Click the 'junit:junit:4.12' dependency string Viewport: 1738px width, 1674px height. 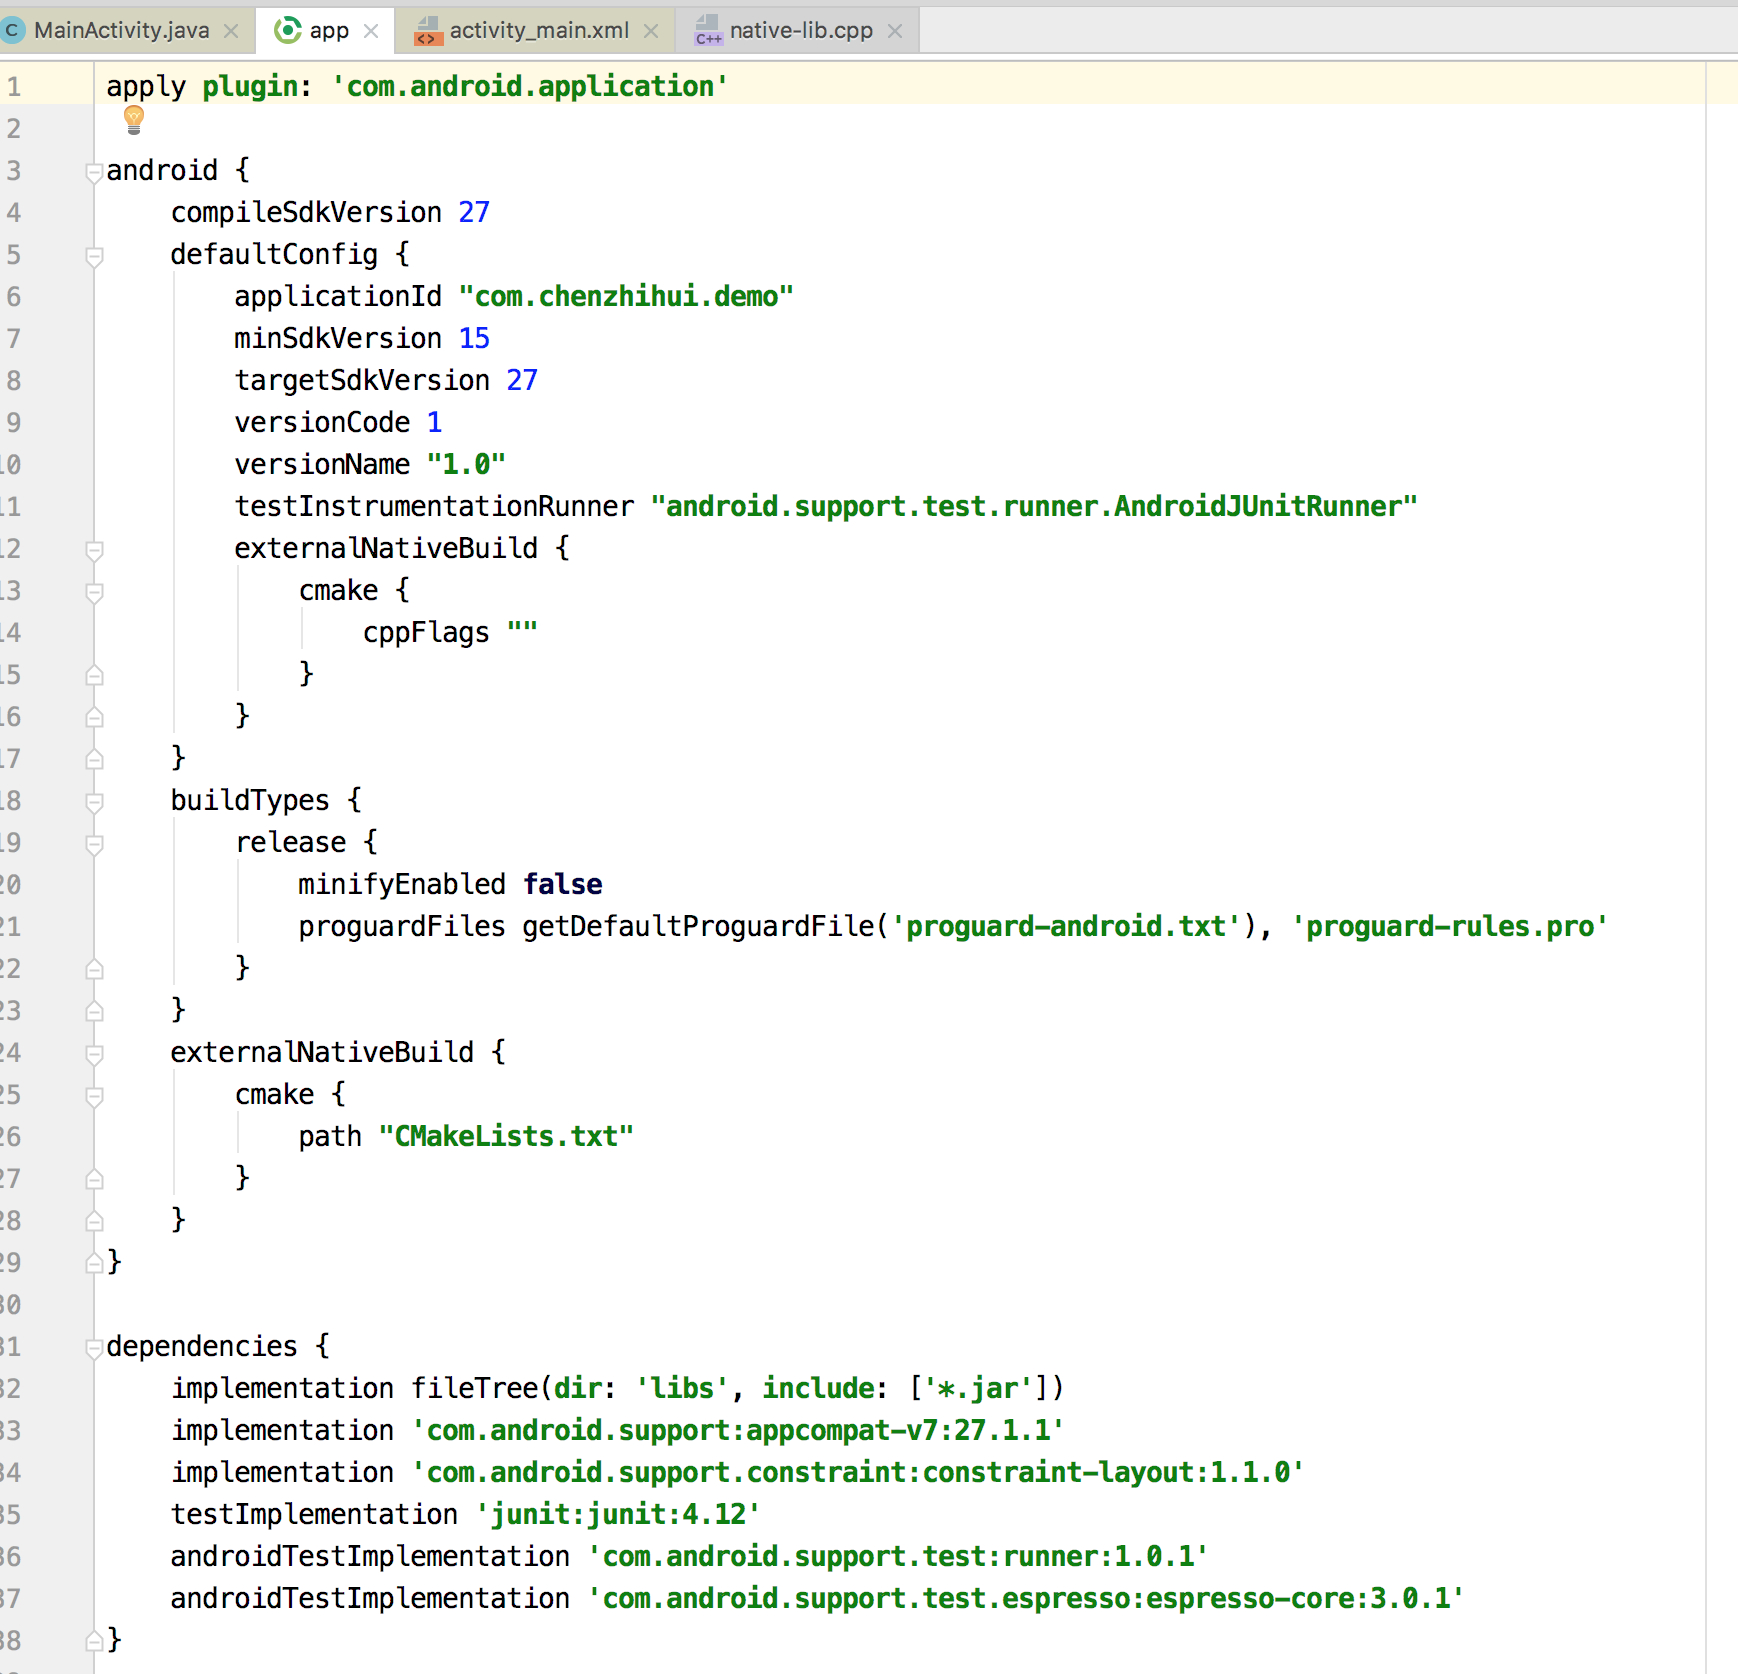[618, 1514]
